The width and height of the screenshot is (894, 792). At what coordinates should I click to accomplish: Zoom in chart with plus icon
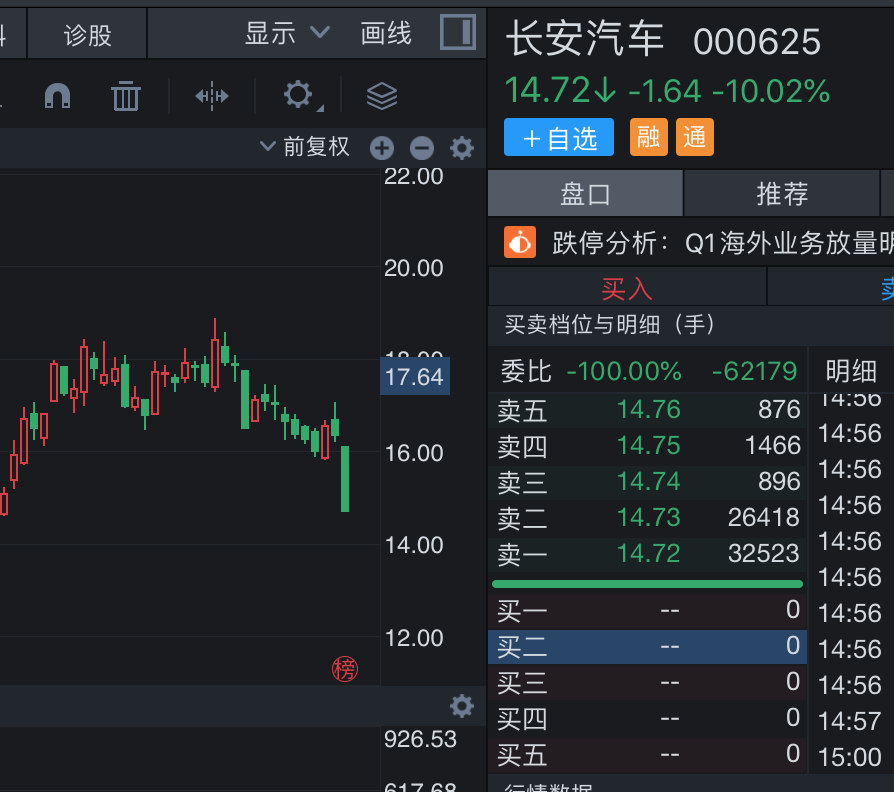tap(381, 148)
